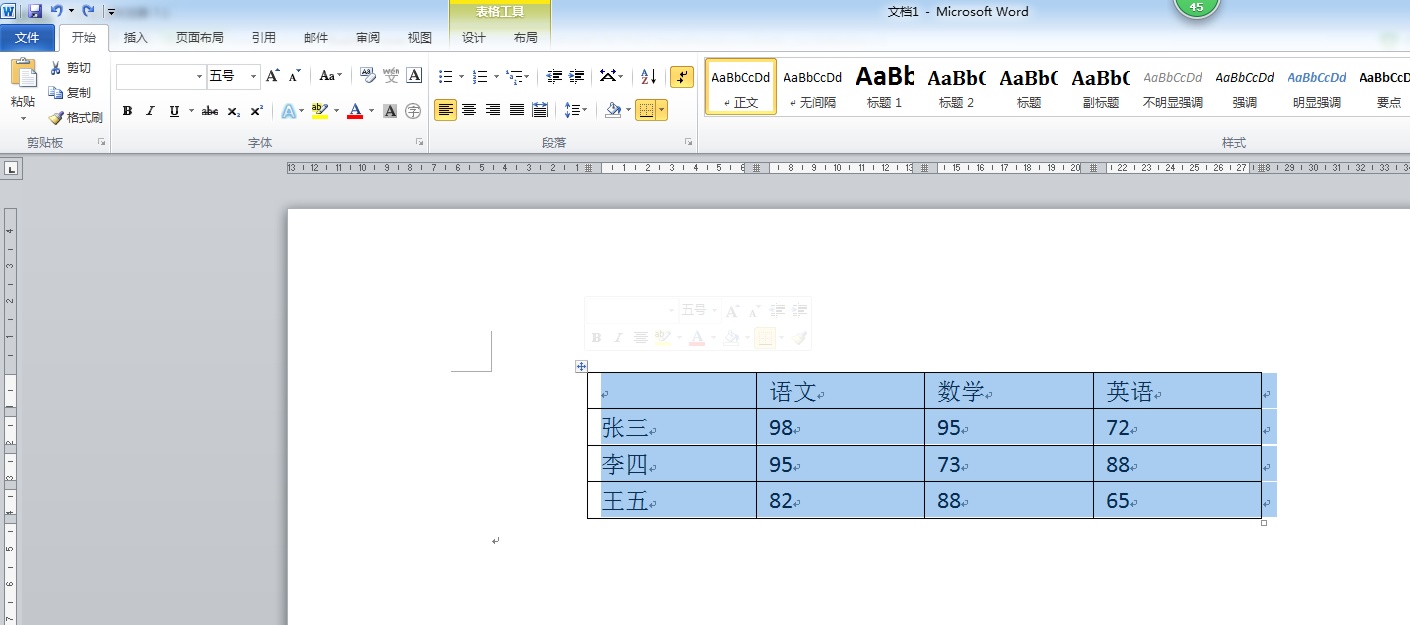The image size is (1410, 625).
Task: Apply the 正文 (Normal) style
Action: (741, 86)
